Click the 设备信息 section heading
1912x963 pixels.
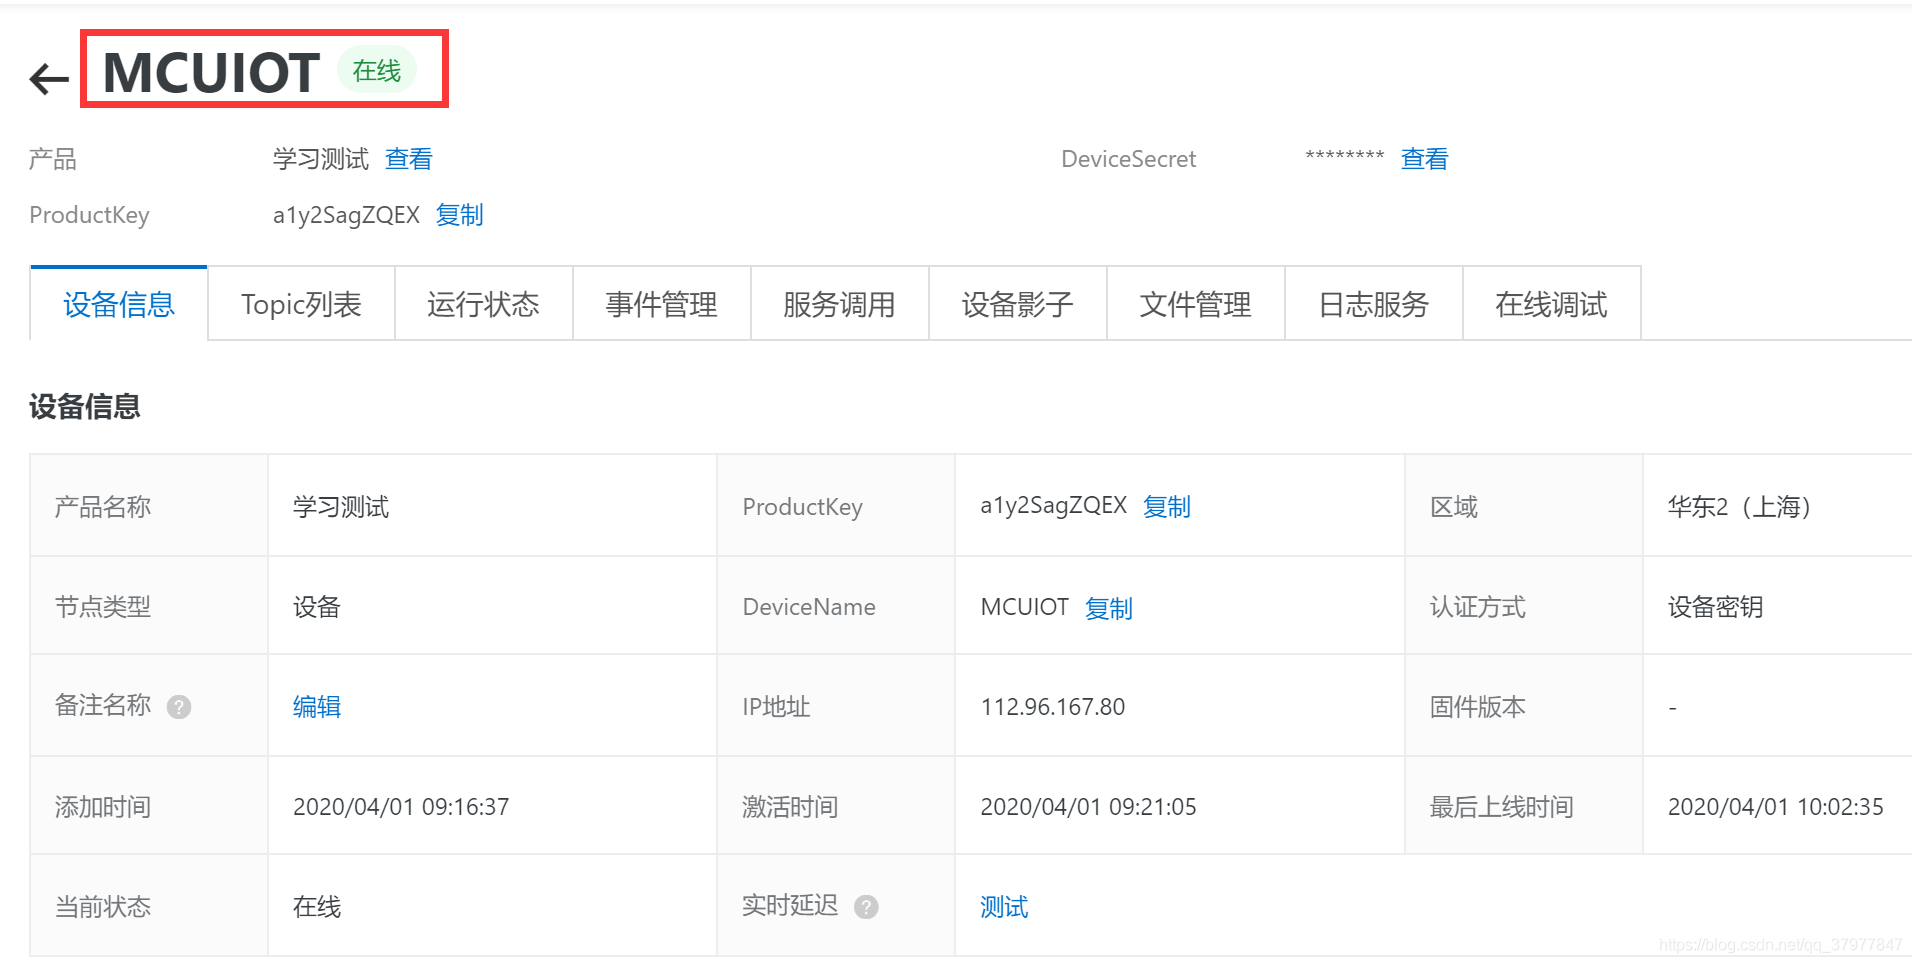[x=85, y=407]
